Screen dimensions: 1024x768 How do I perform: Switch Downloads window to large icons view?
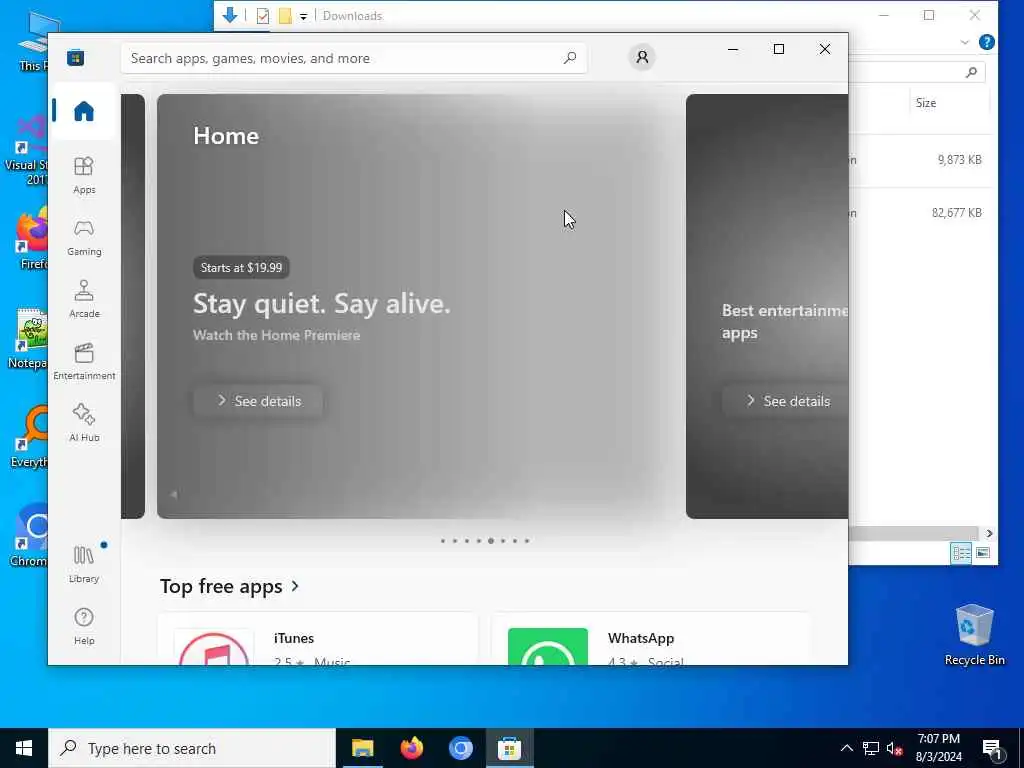[982, 553]
